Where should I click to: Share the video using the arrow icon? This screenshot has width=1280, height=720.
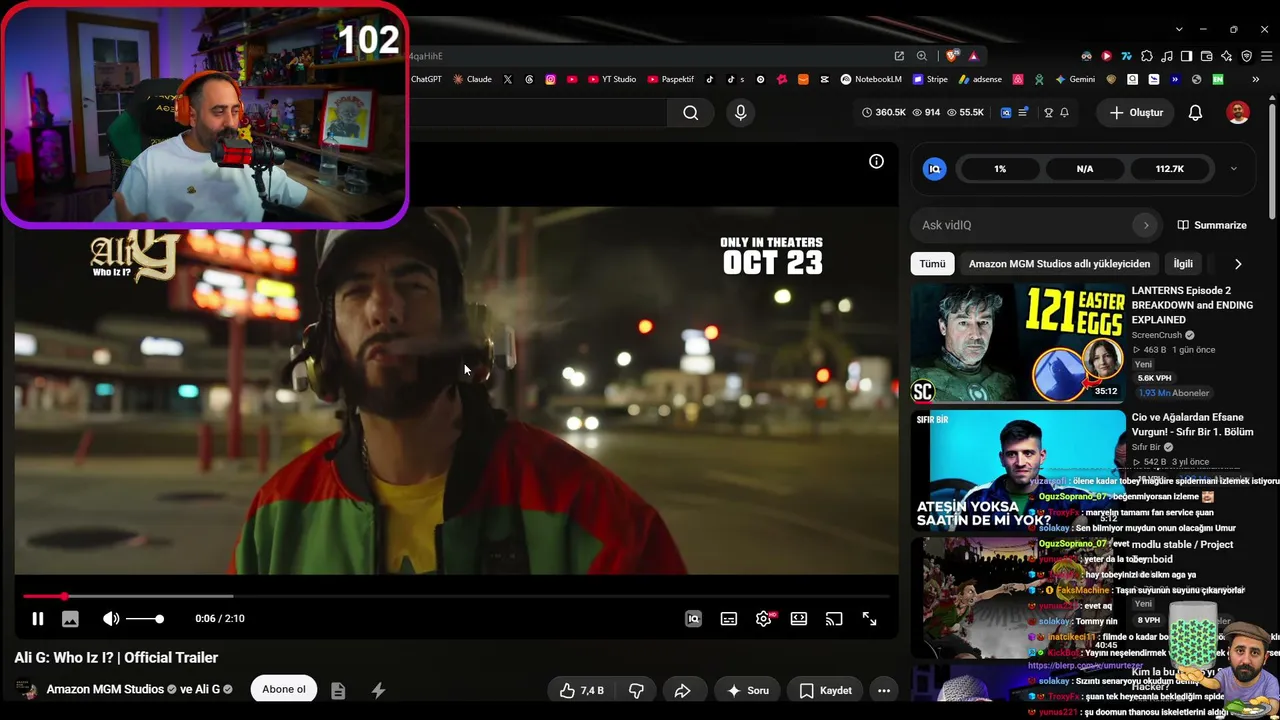[x=683, y=690]
